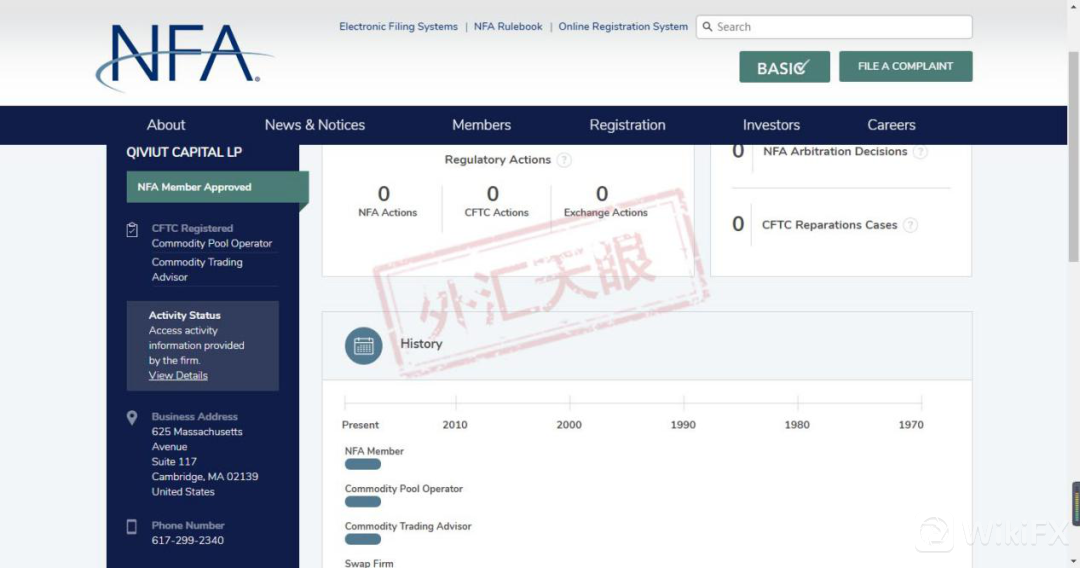1080x568 pixels.
Task: Click the CFTC Registered clipboard icon
Action: (x=132, y=230)
